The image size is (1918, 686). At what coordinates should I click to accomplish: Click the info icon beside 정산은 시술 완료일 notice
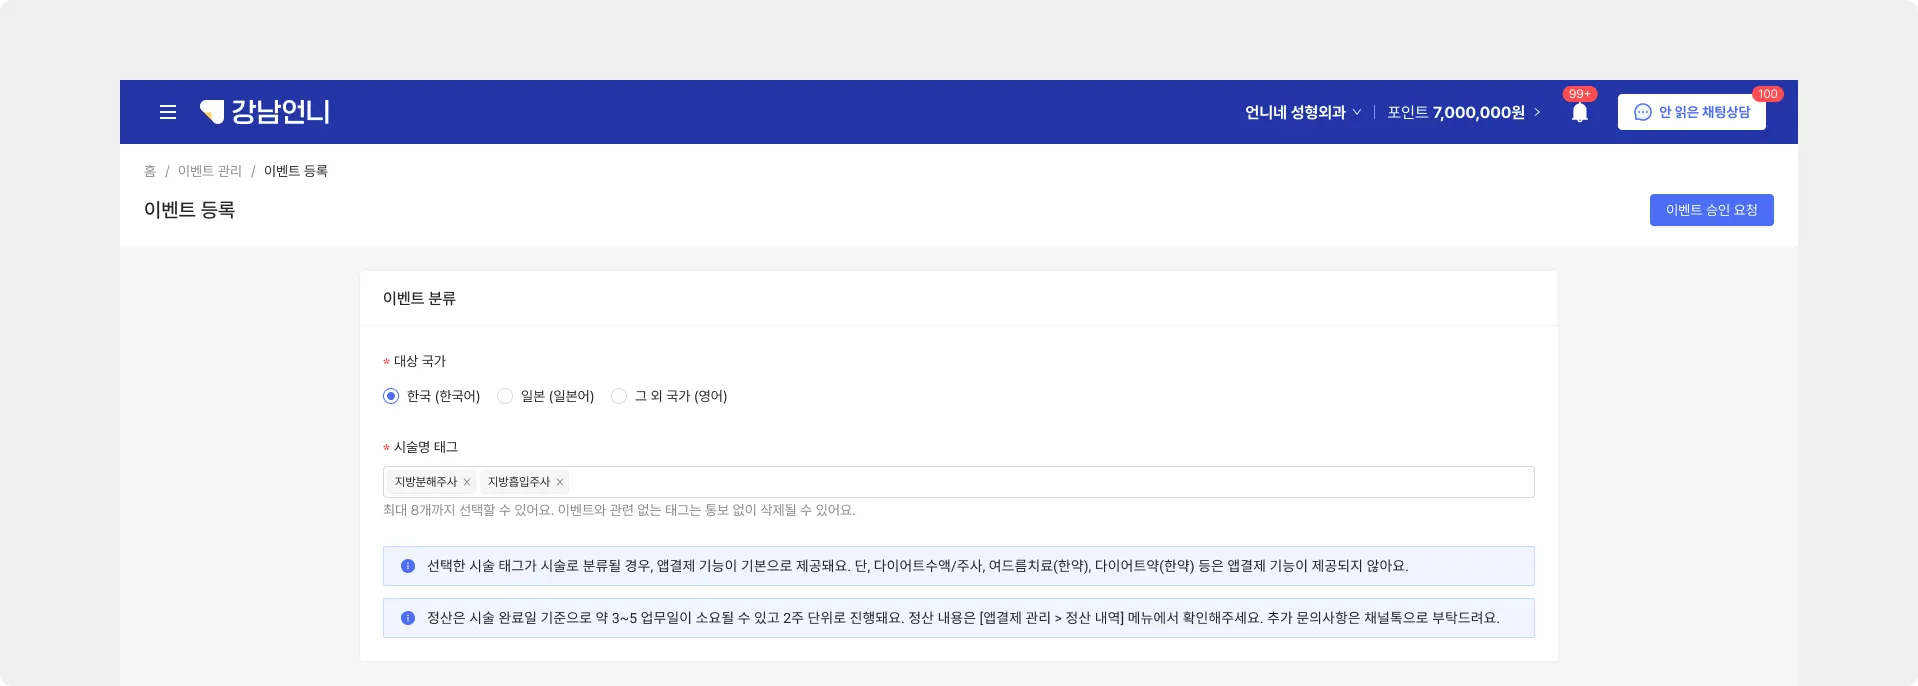(408, 618)
